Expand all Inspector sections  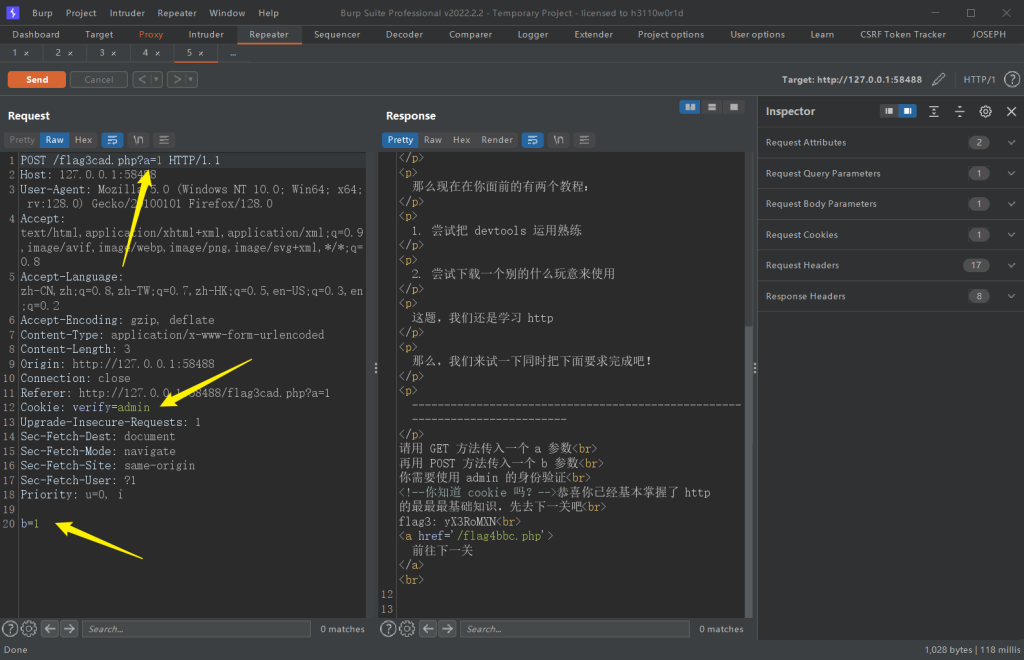934,112
